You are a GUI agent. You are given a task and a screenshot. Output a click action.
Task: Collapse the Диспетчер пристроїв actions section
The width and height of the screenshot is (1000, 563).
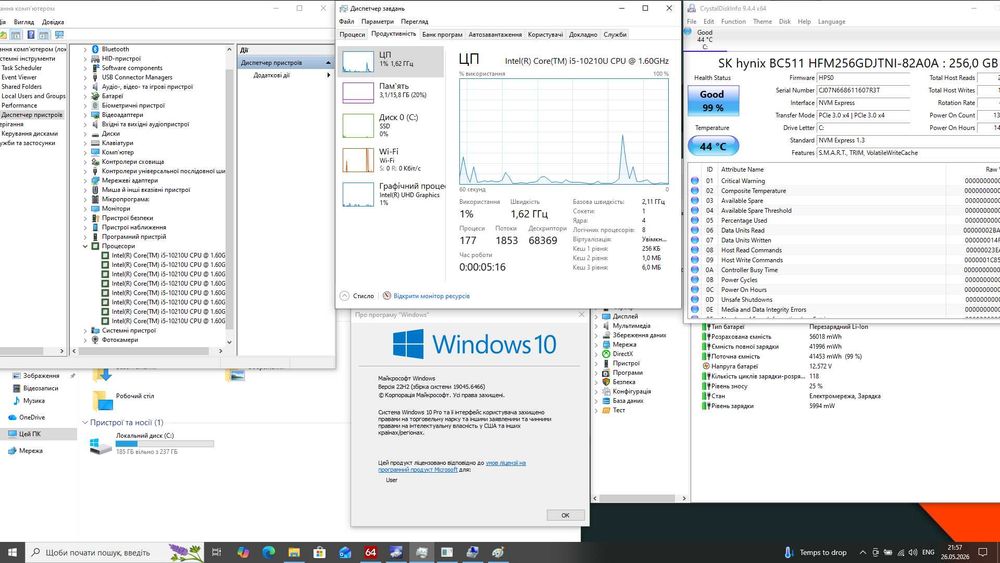click(x=328, y=62)
